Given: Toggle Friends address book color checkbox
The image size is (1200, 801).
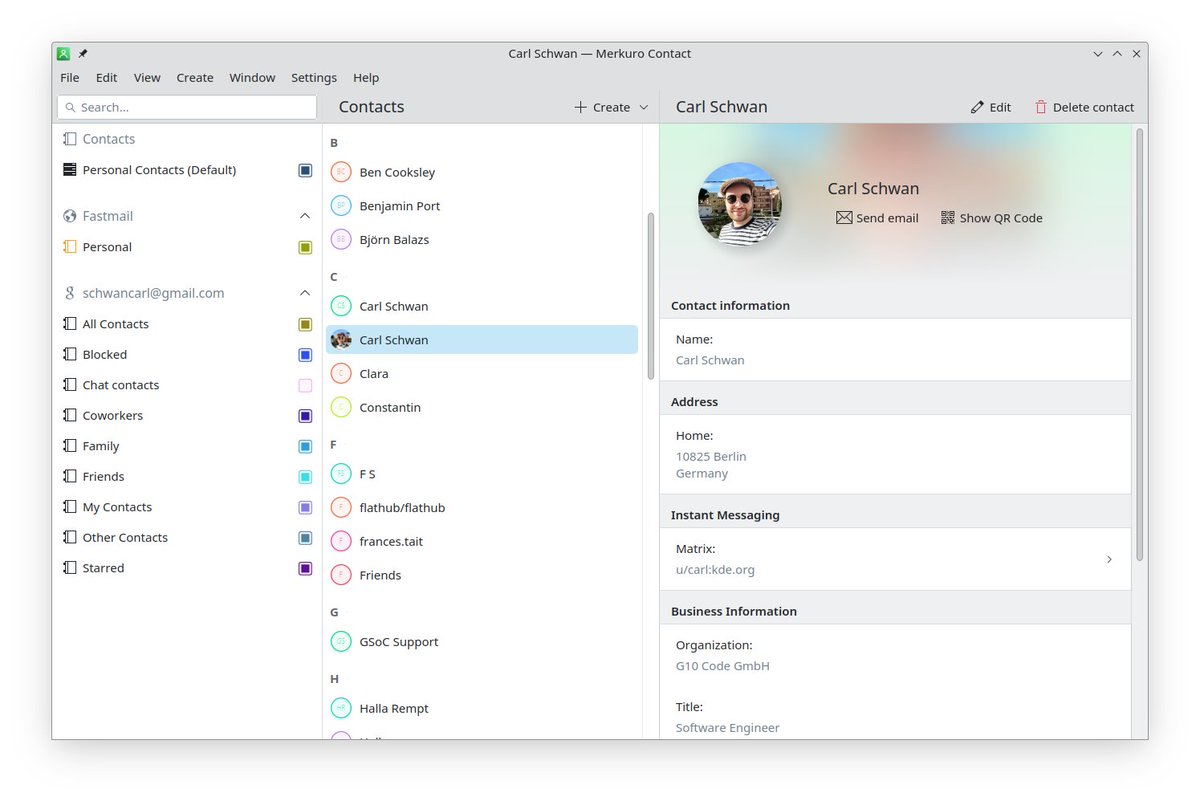Looking at the screenshot, I should pyautogui.click(x=305, y=477).
